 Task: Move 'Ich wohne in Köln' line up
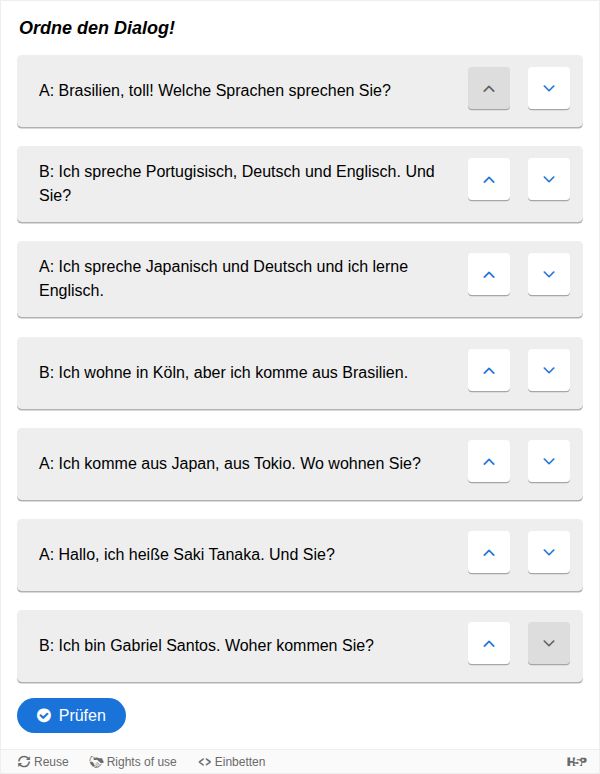click(x=489, y=371)
